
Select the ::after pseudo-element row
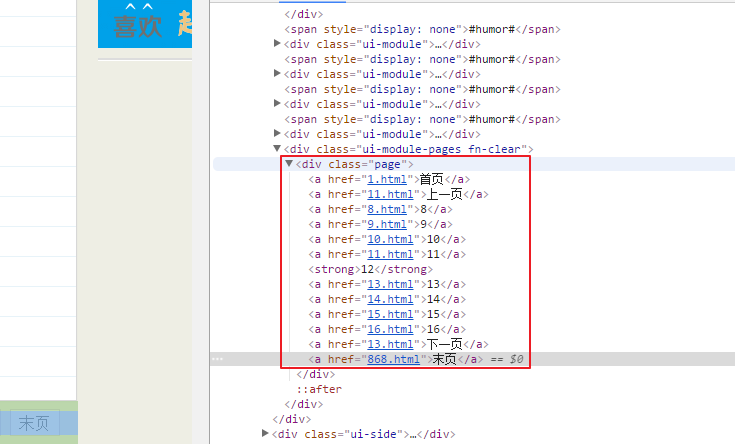tap(319, 389)
